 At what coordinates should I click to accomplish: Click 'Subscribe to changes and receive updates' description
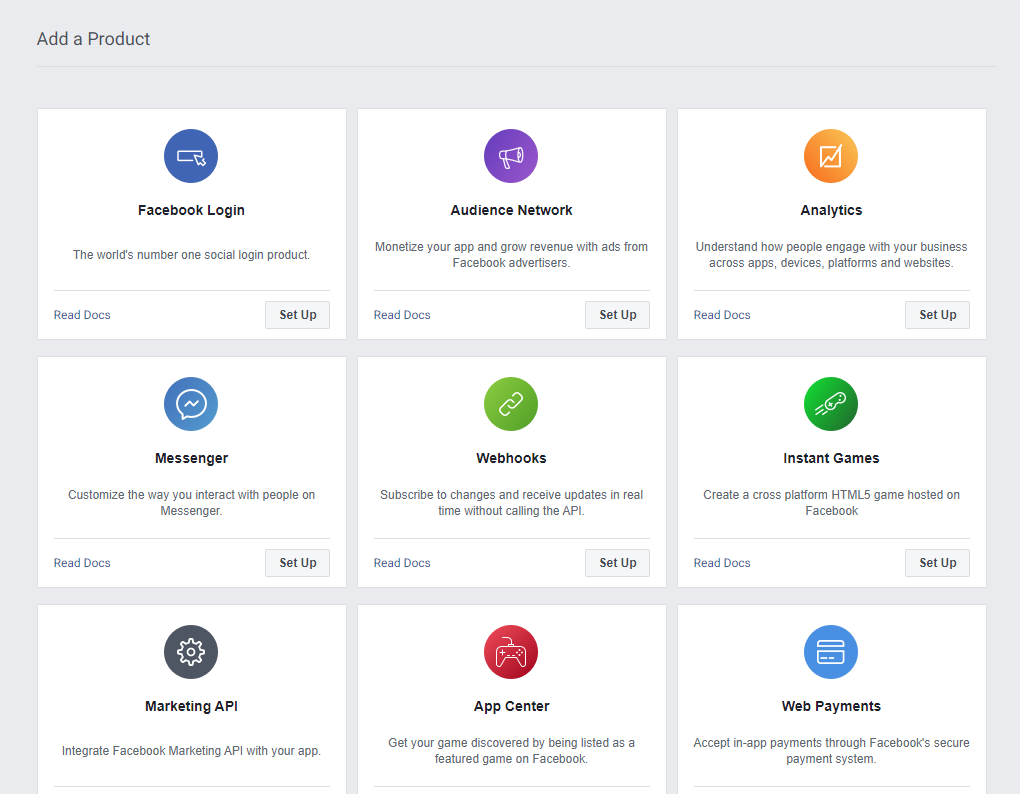click(511, 503)
